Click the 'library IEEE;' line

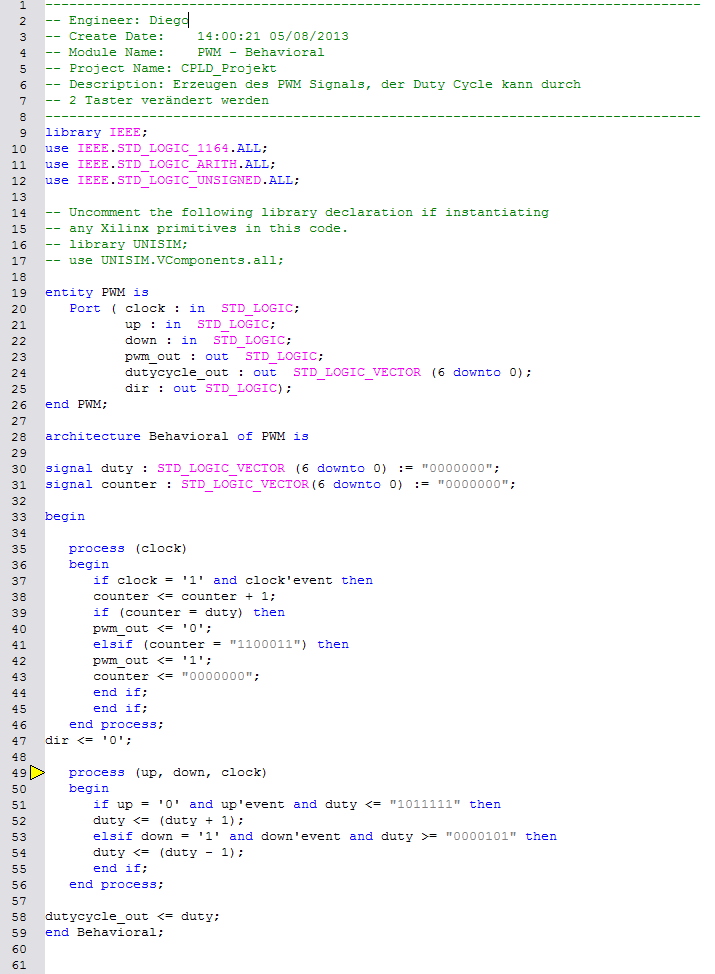coord(96,132)
